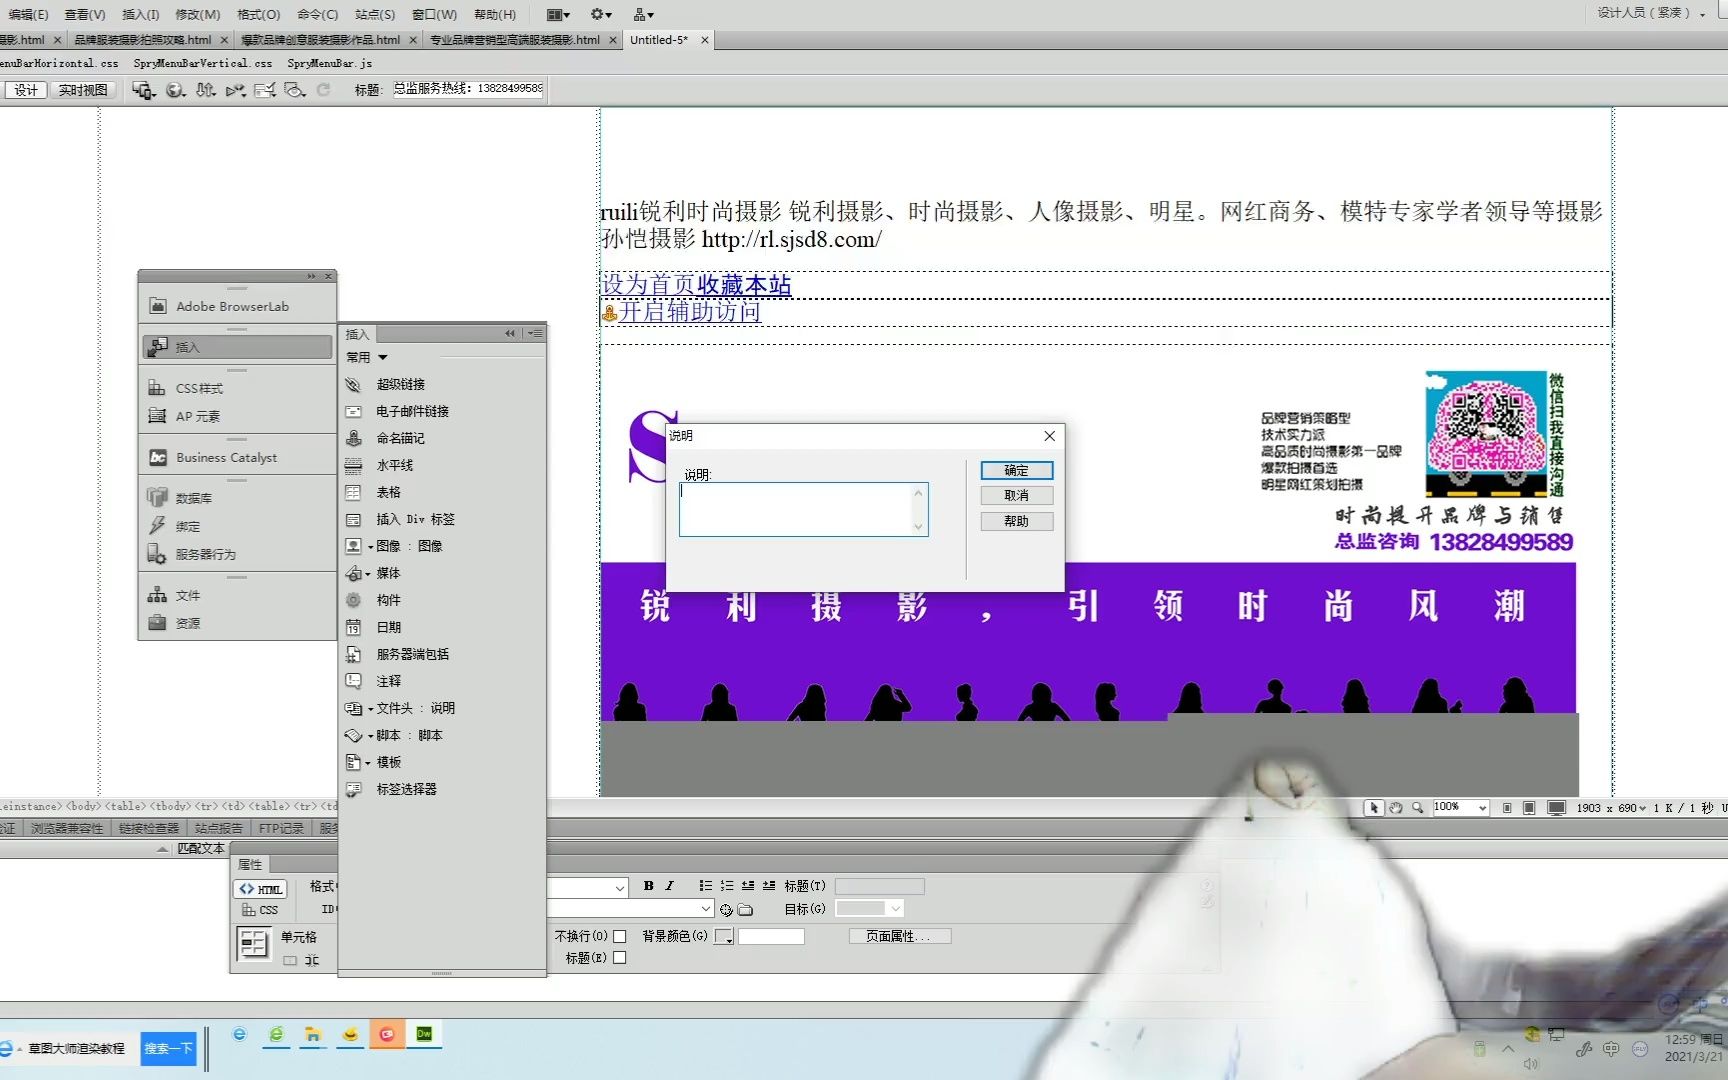Open Internet Explorer from the taskbar
1728x1080 pixels.
(239, 1034)
